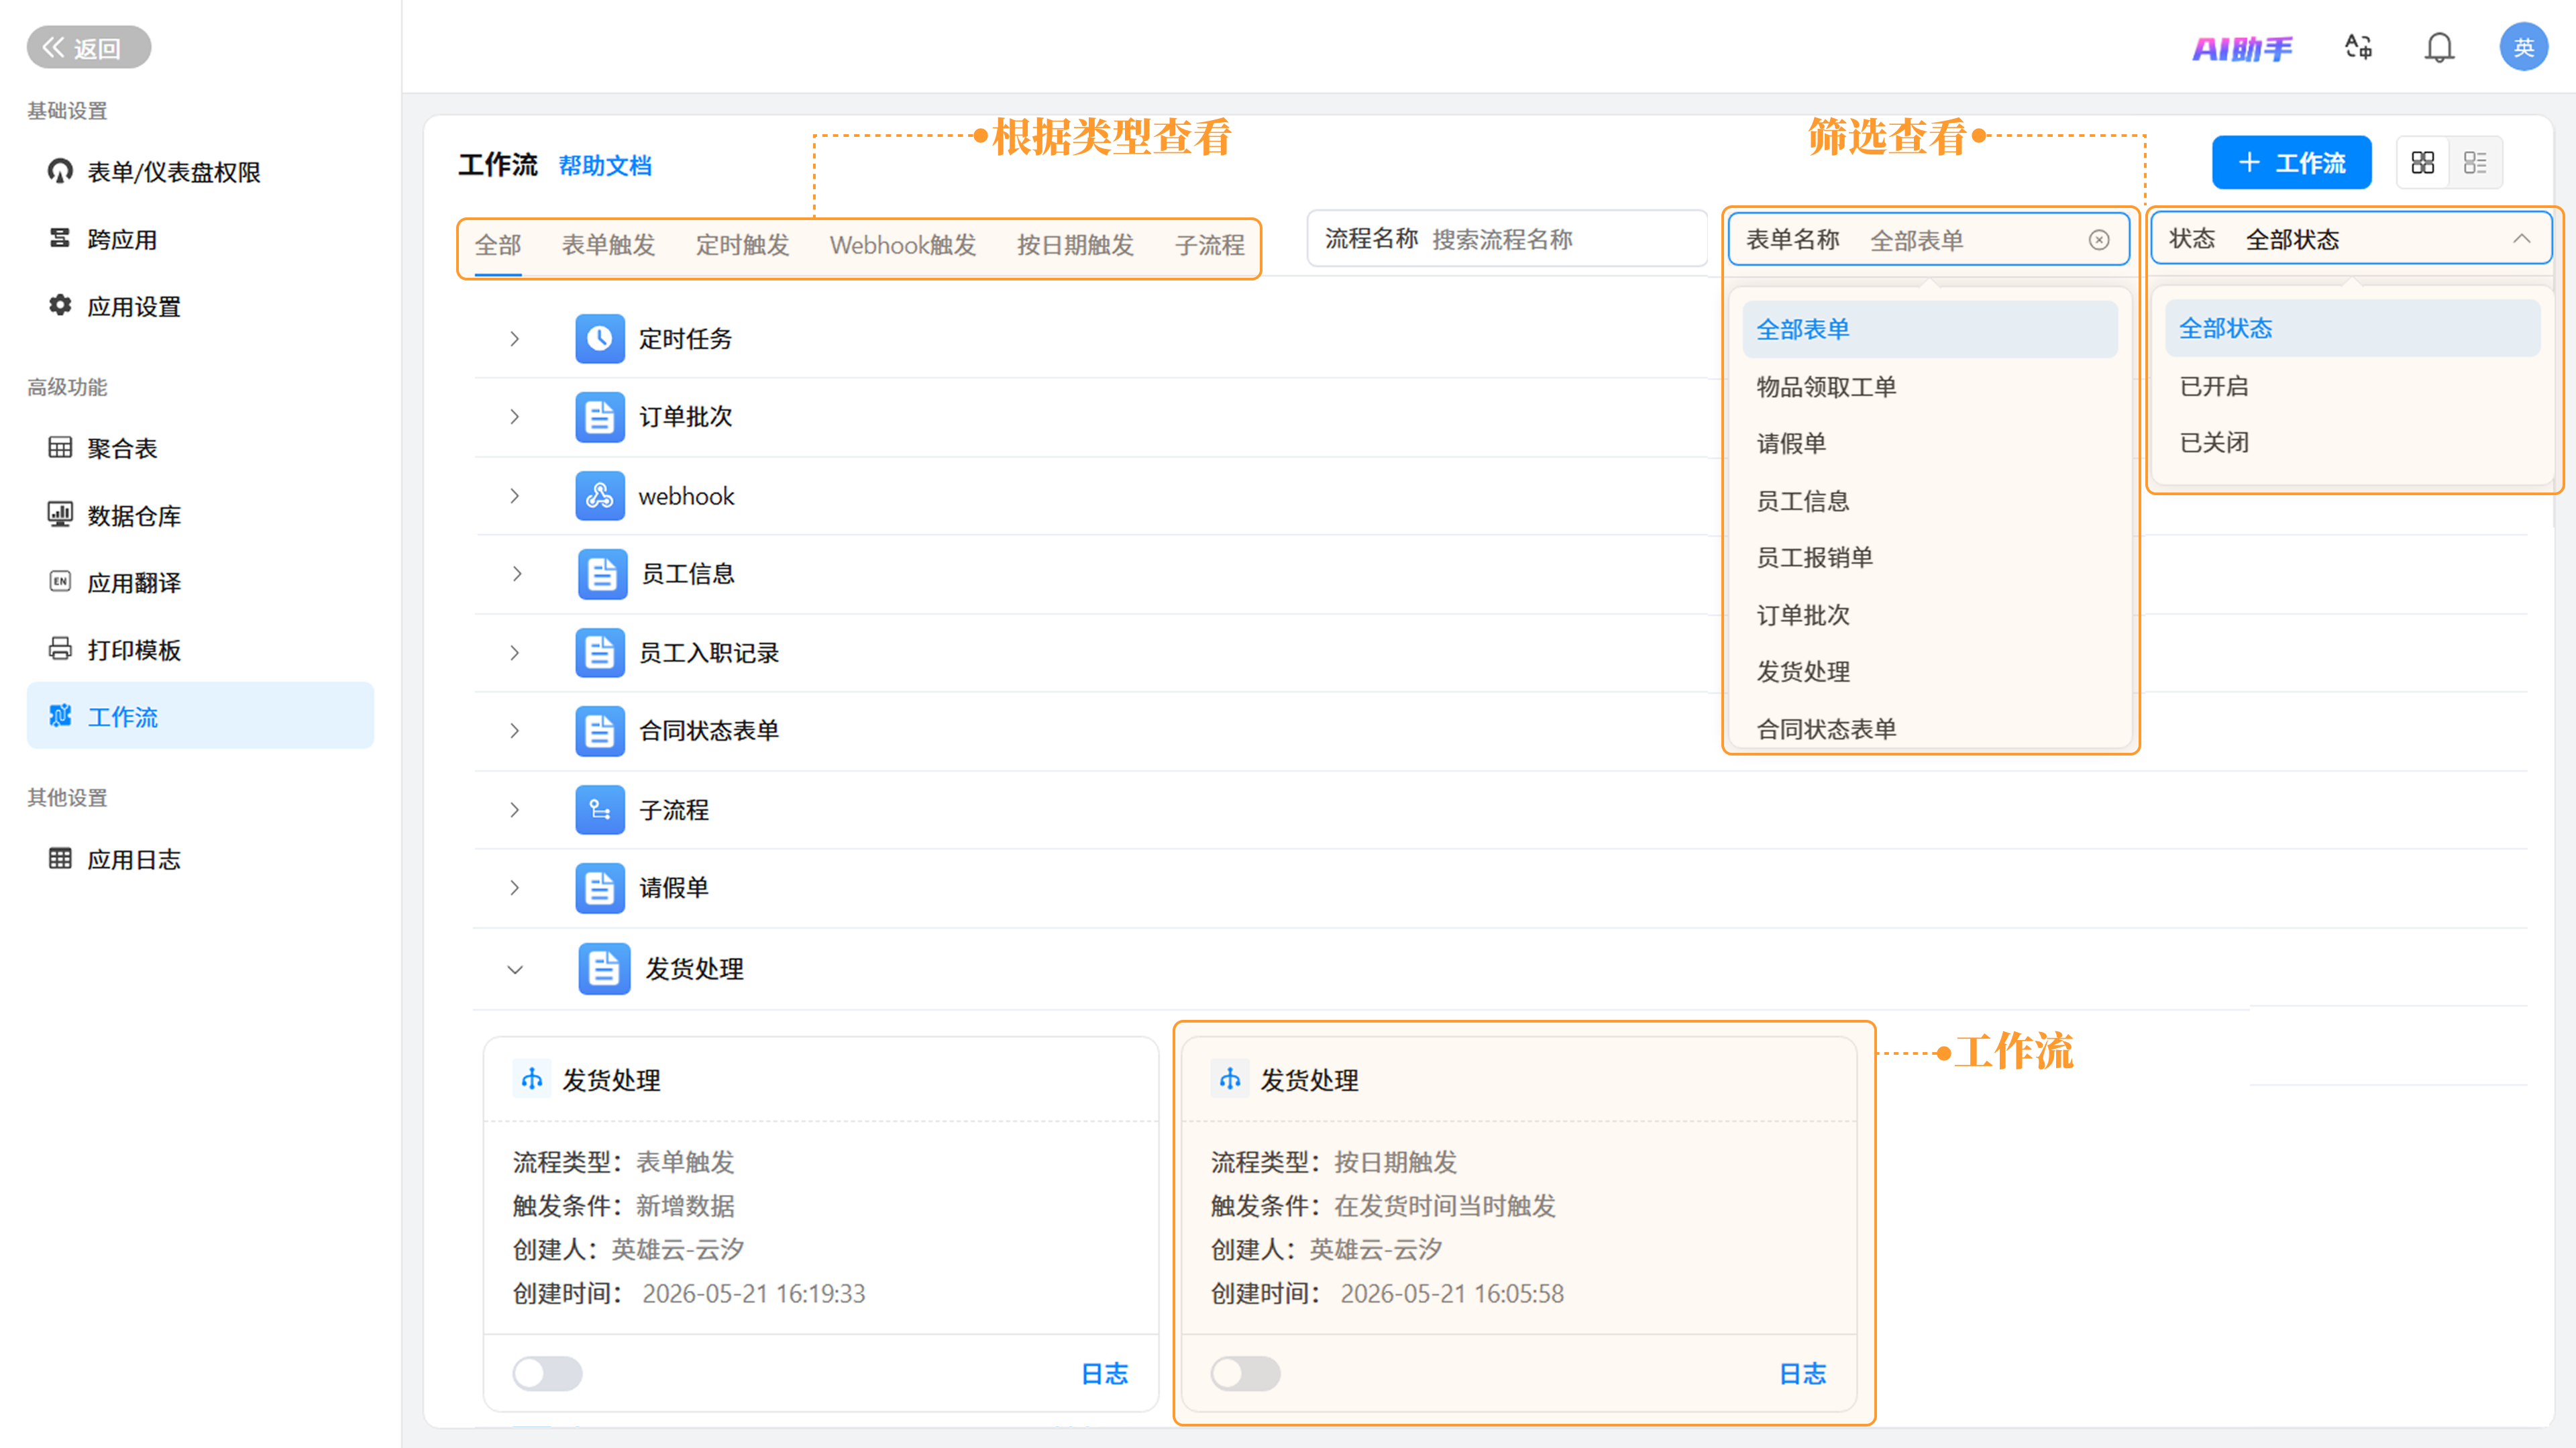Click the 请假单 document icon
The image size is (2576, 1448).
pyautogui.click(x=600, y=887)
